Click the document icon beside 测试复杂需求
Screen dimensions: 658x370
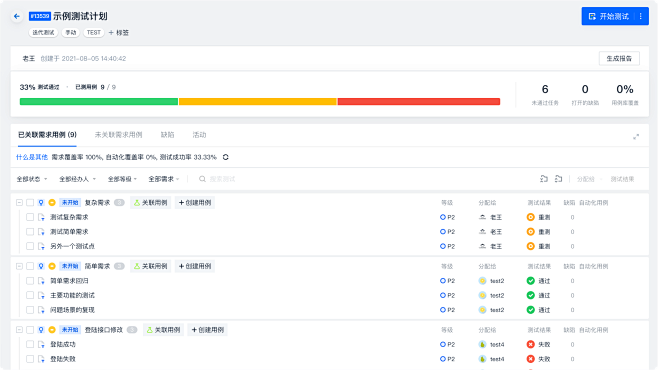pos(41,217)
